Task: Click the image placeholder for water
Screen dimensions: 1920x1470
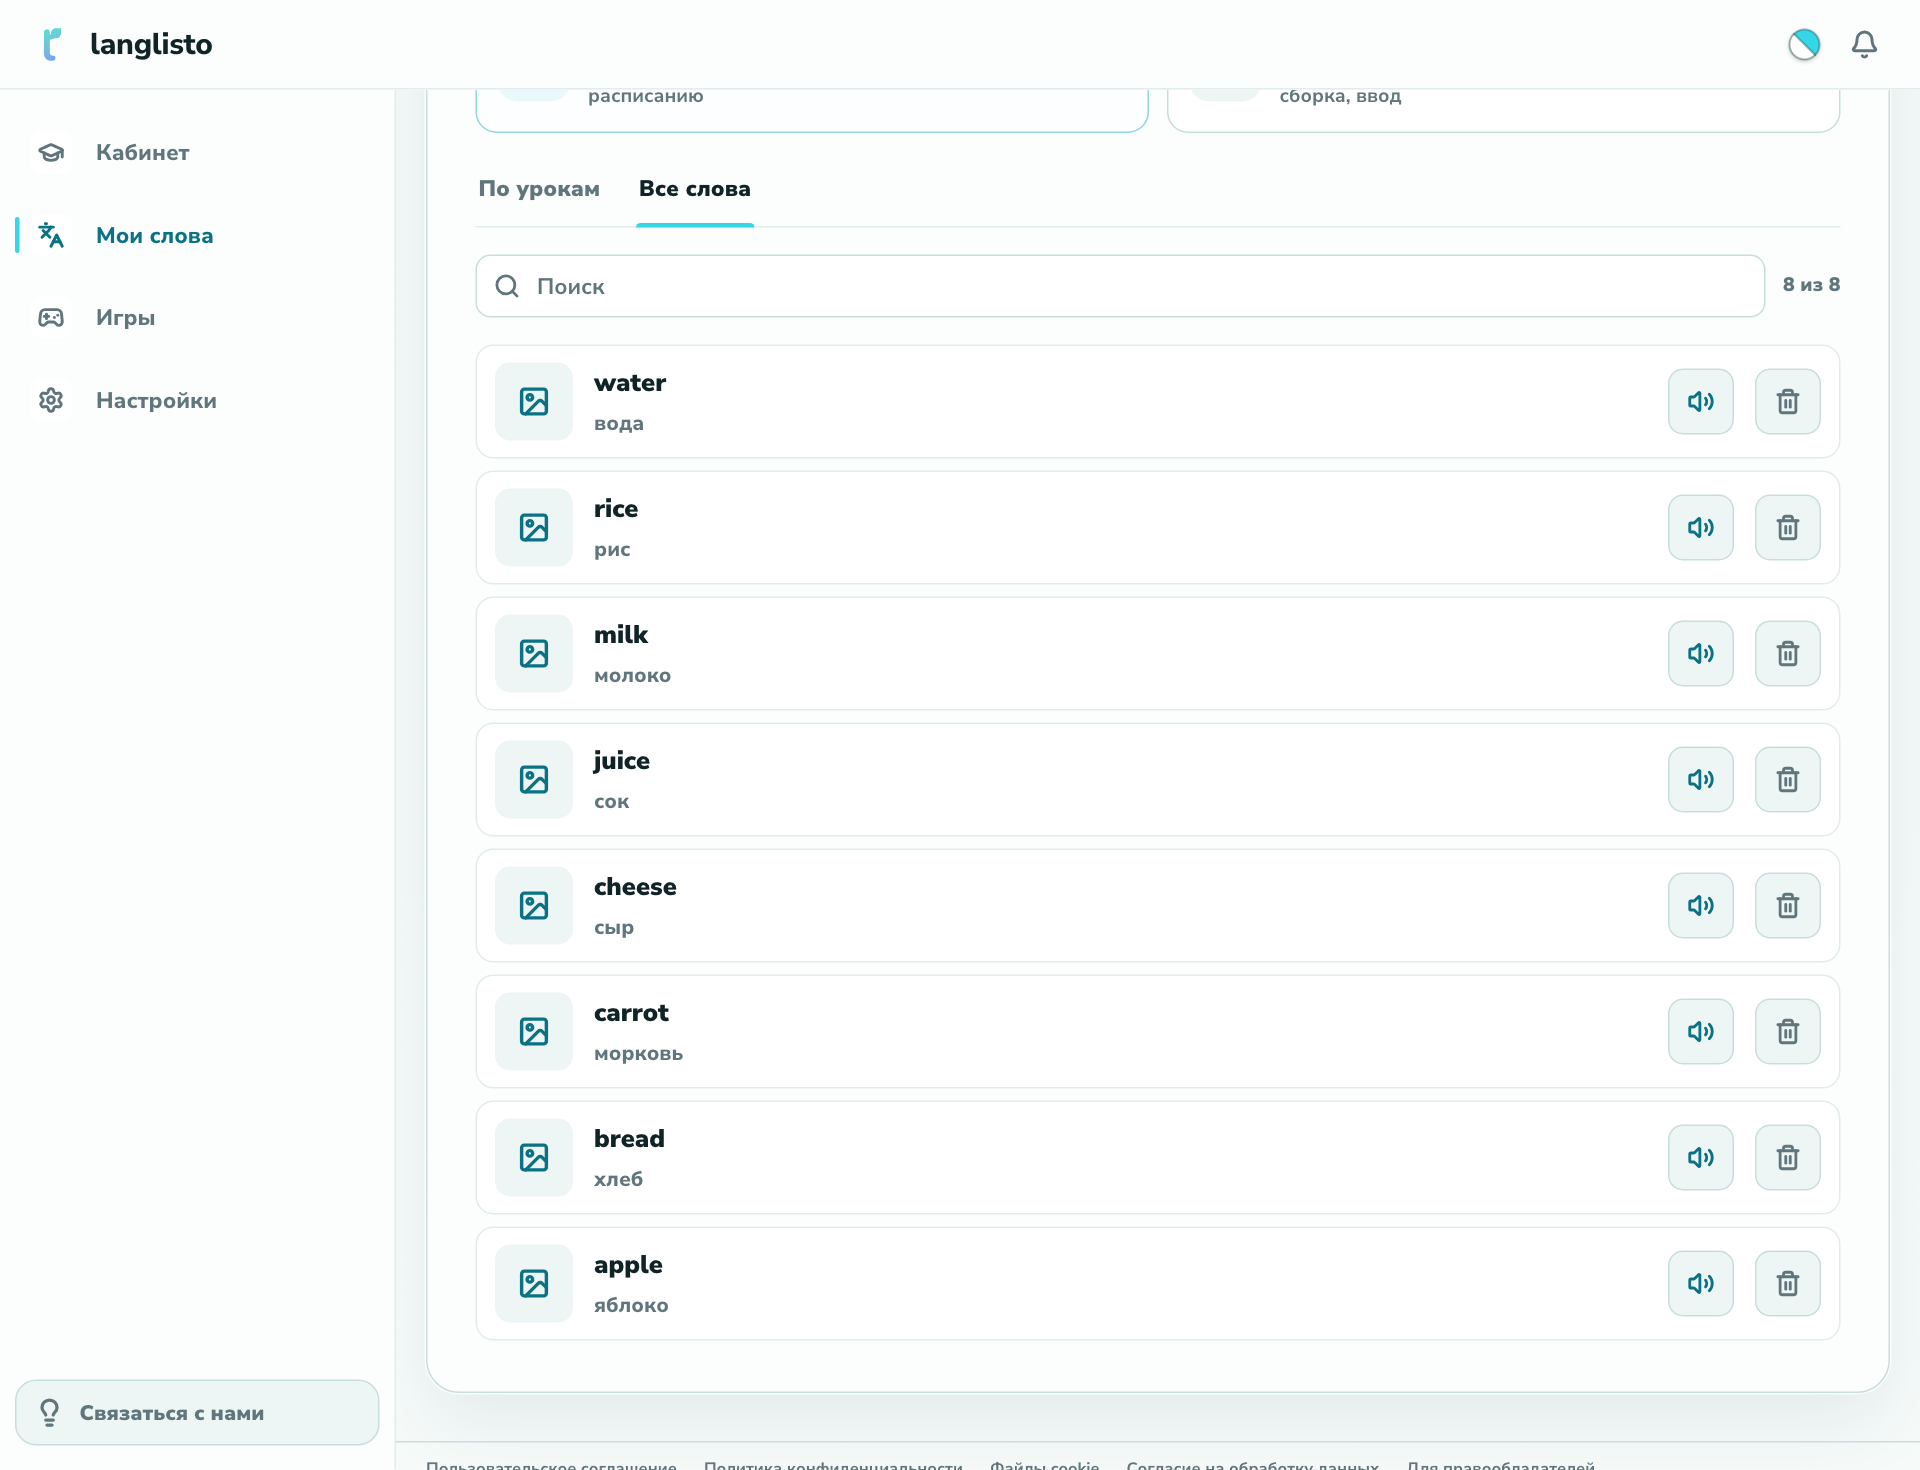Action: pyautogui.click(x=534, y=401)
